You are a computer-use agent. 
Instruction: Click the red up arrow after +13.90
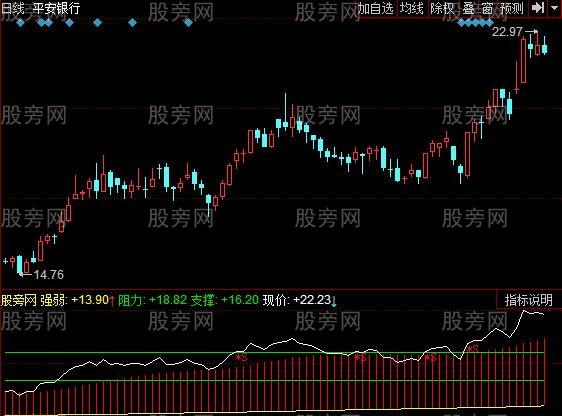coord(112,301)
